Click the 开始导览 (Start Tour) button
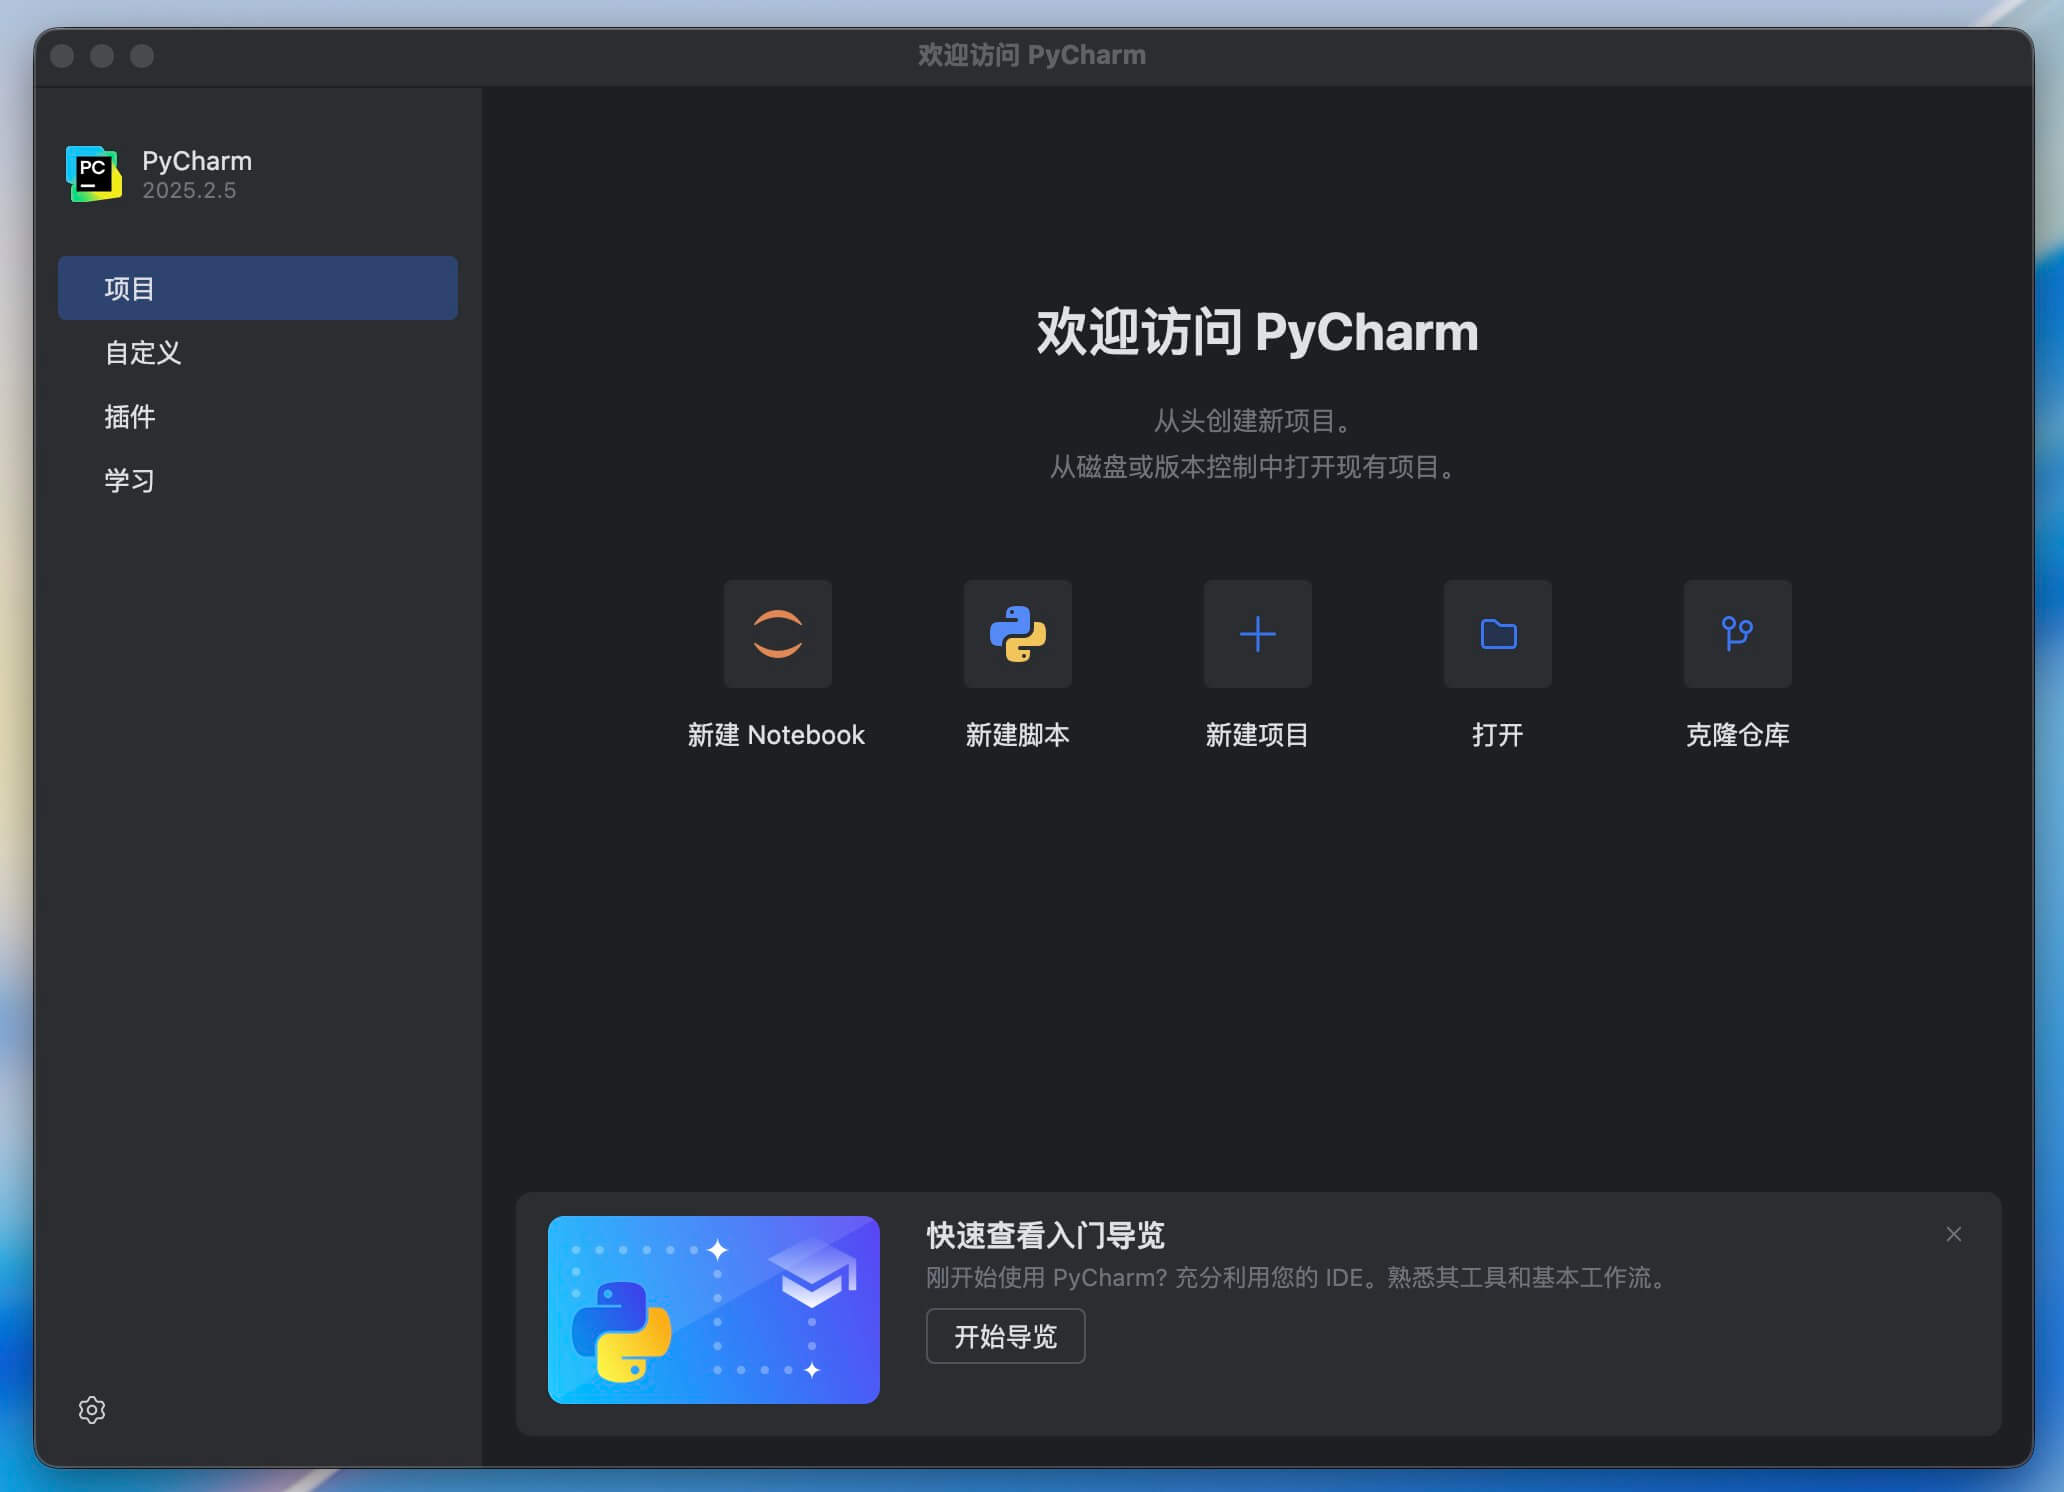2064x1492 pixels. (1005, 1336)
